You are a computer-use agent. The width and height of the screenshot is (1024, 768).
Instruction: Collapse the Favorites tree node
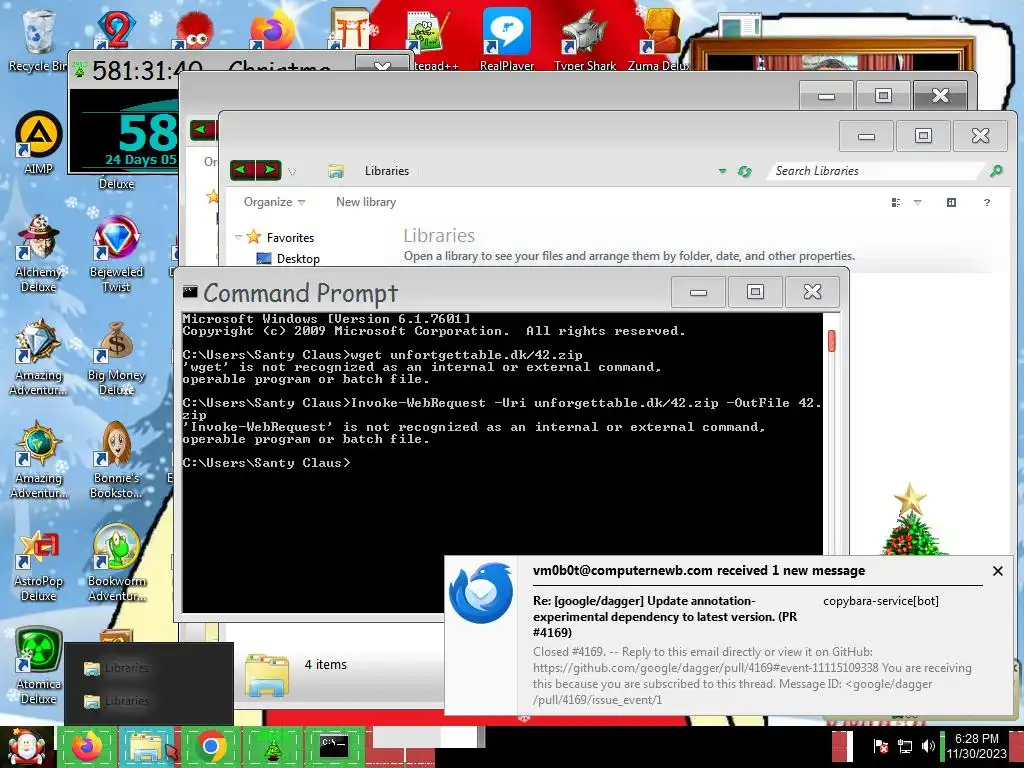pyautogui.click(x=238, y=237)
